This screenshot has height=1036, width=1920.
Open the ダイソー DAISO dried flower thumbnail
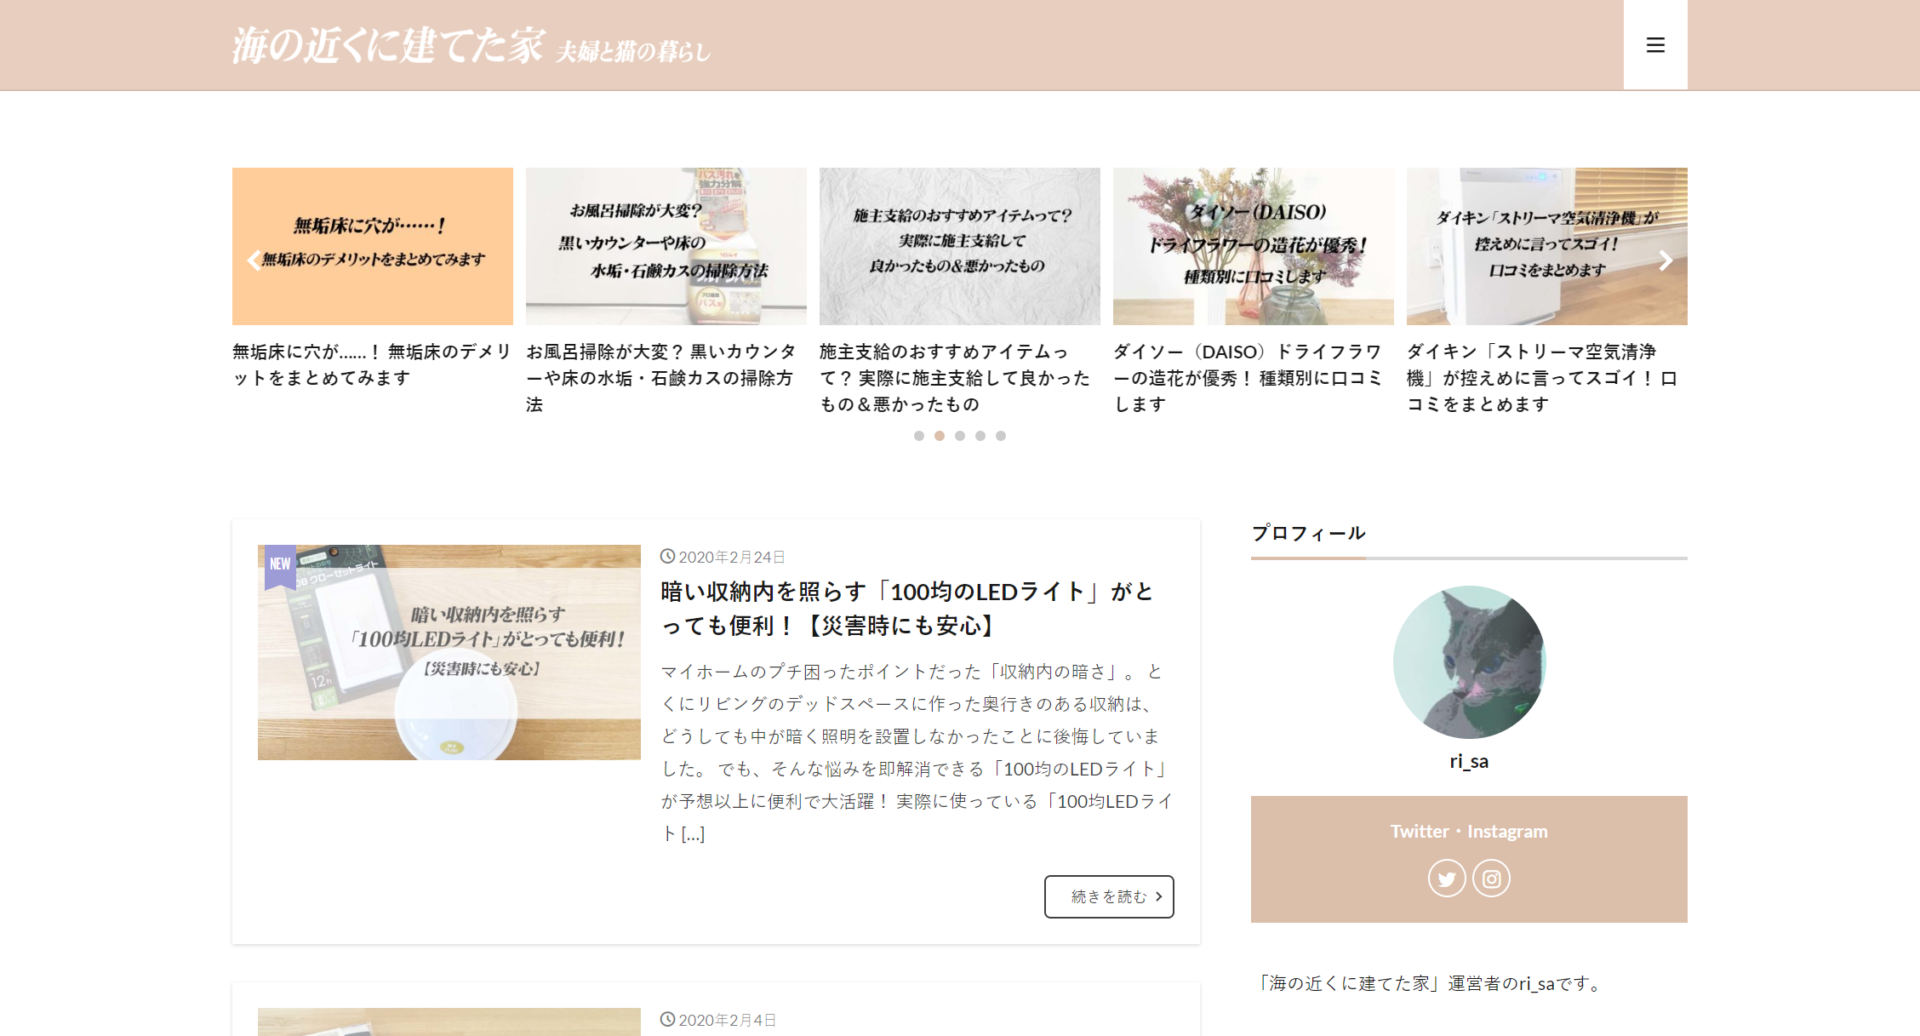(x=1253, y=246)
